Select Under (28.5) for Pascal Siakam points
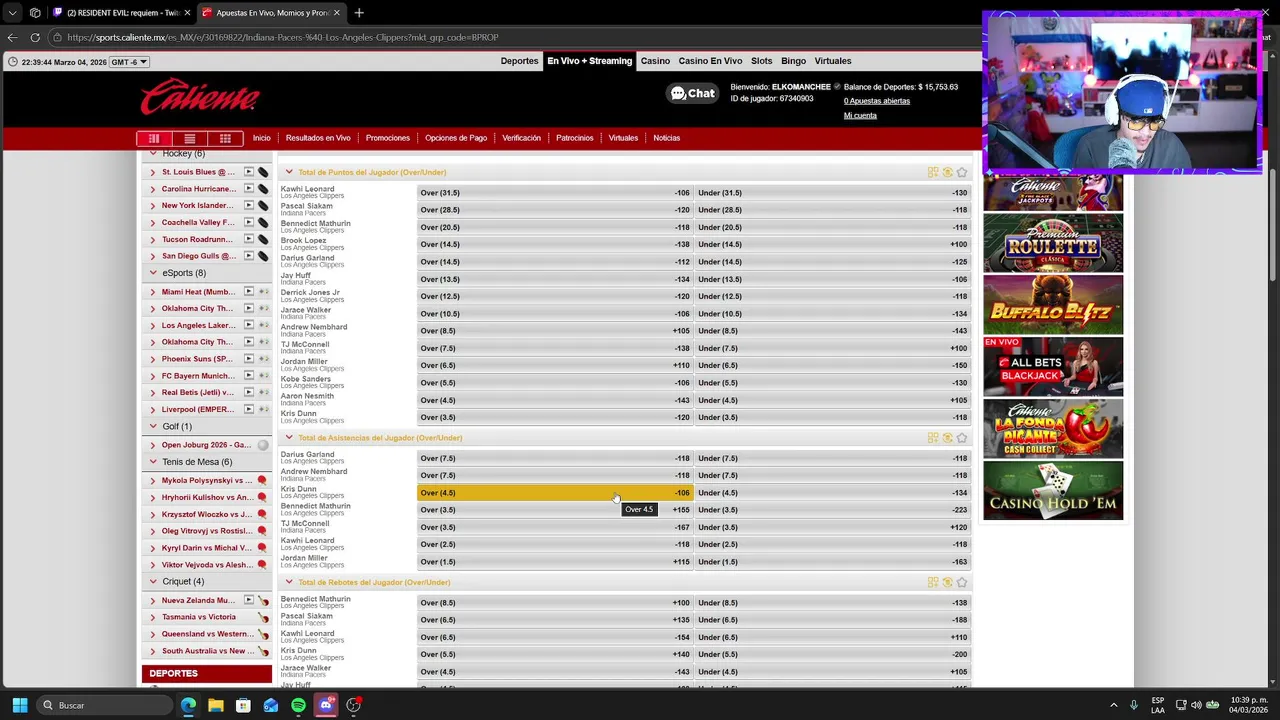1280x720 pixels. coord(833,210)
